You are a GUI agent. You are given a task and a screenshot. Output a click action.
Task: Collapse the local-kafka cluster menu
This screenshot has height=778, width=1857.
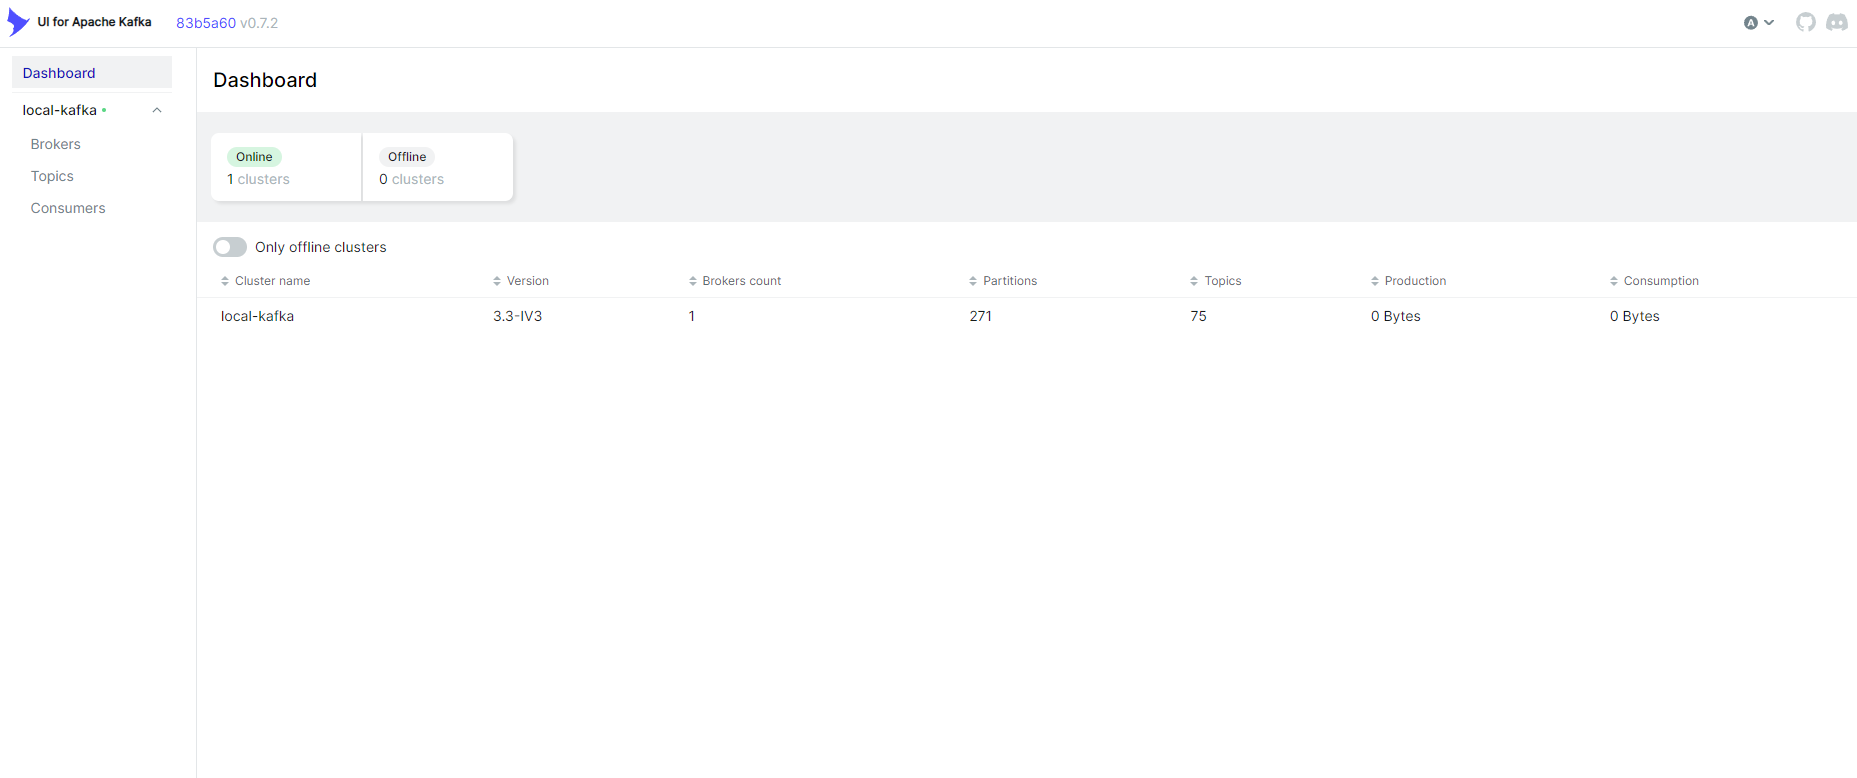pos(157,110)
